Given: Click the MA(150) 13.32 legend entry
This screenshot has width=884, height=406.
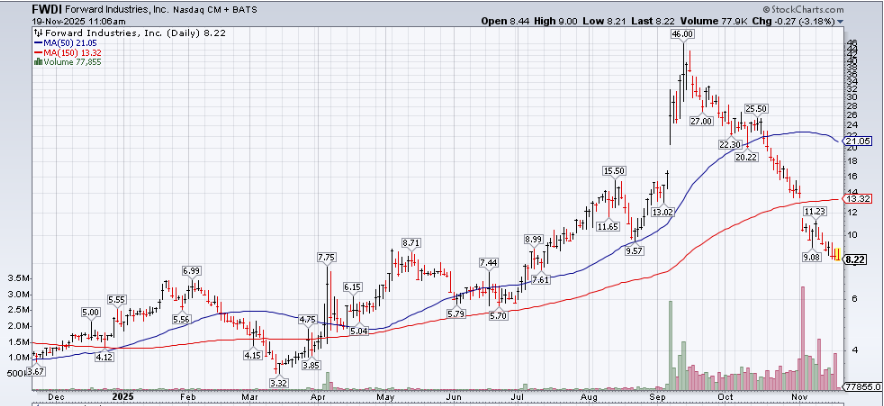Looking at the screenshot, I should click(70, 52).
